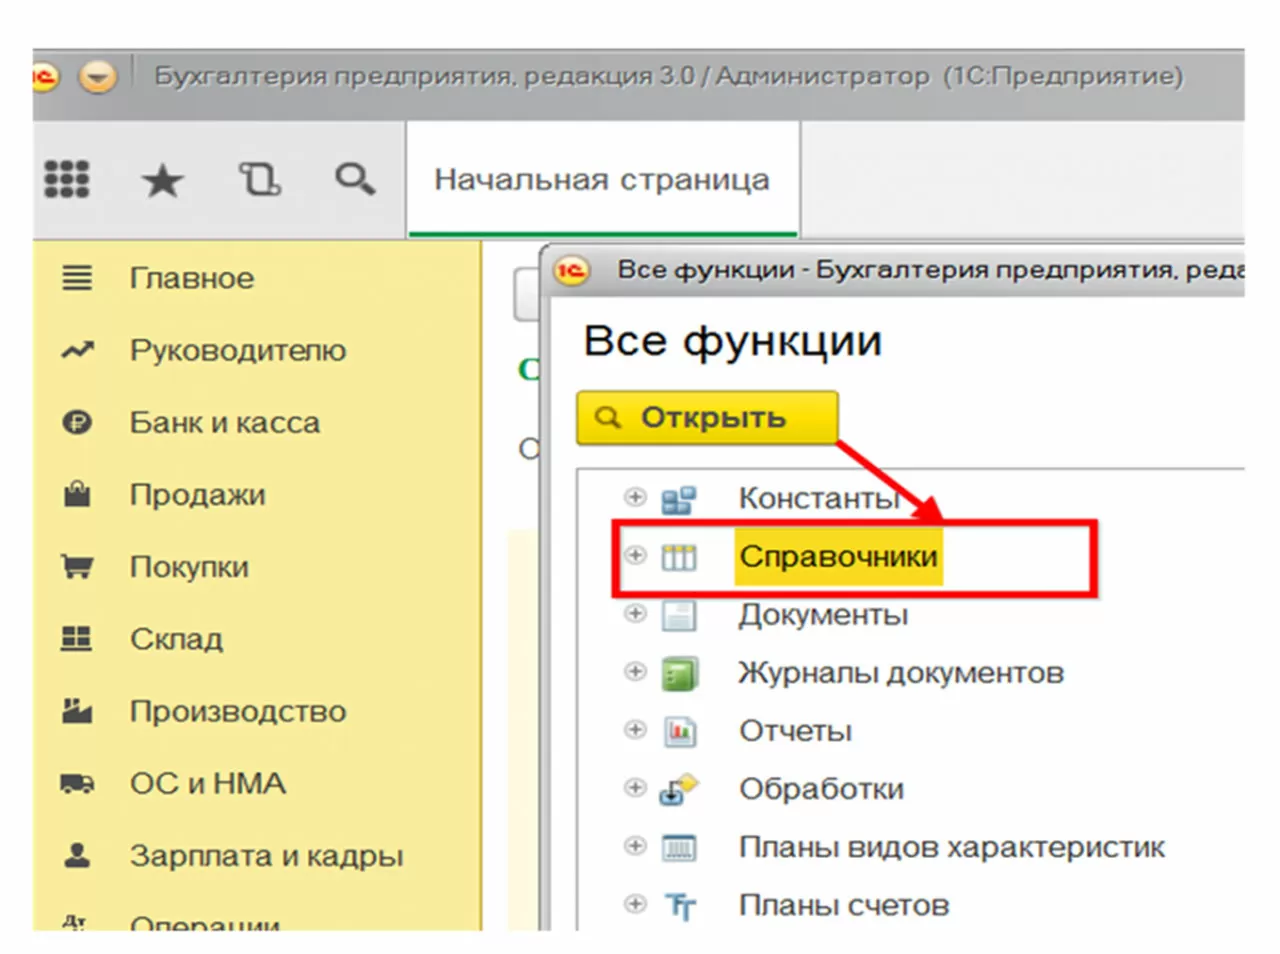Expand the Константы tree node
Image resolution: width=1280 pixels, height=954 pixels.
(635, 497)
